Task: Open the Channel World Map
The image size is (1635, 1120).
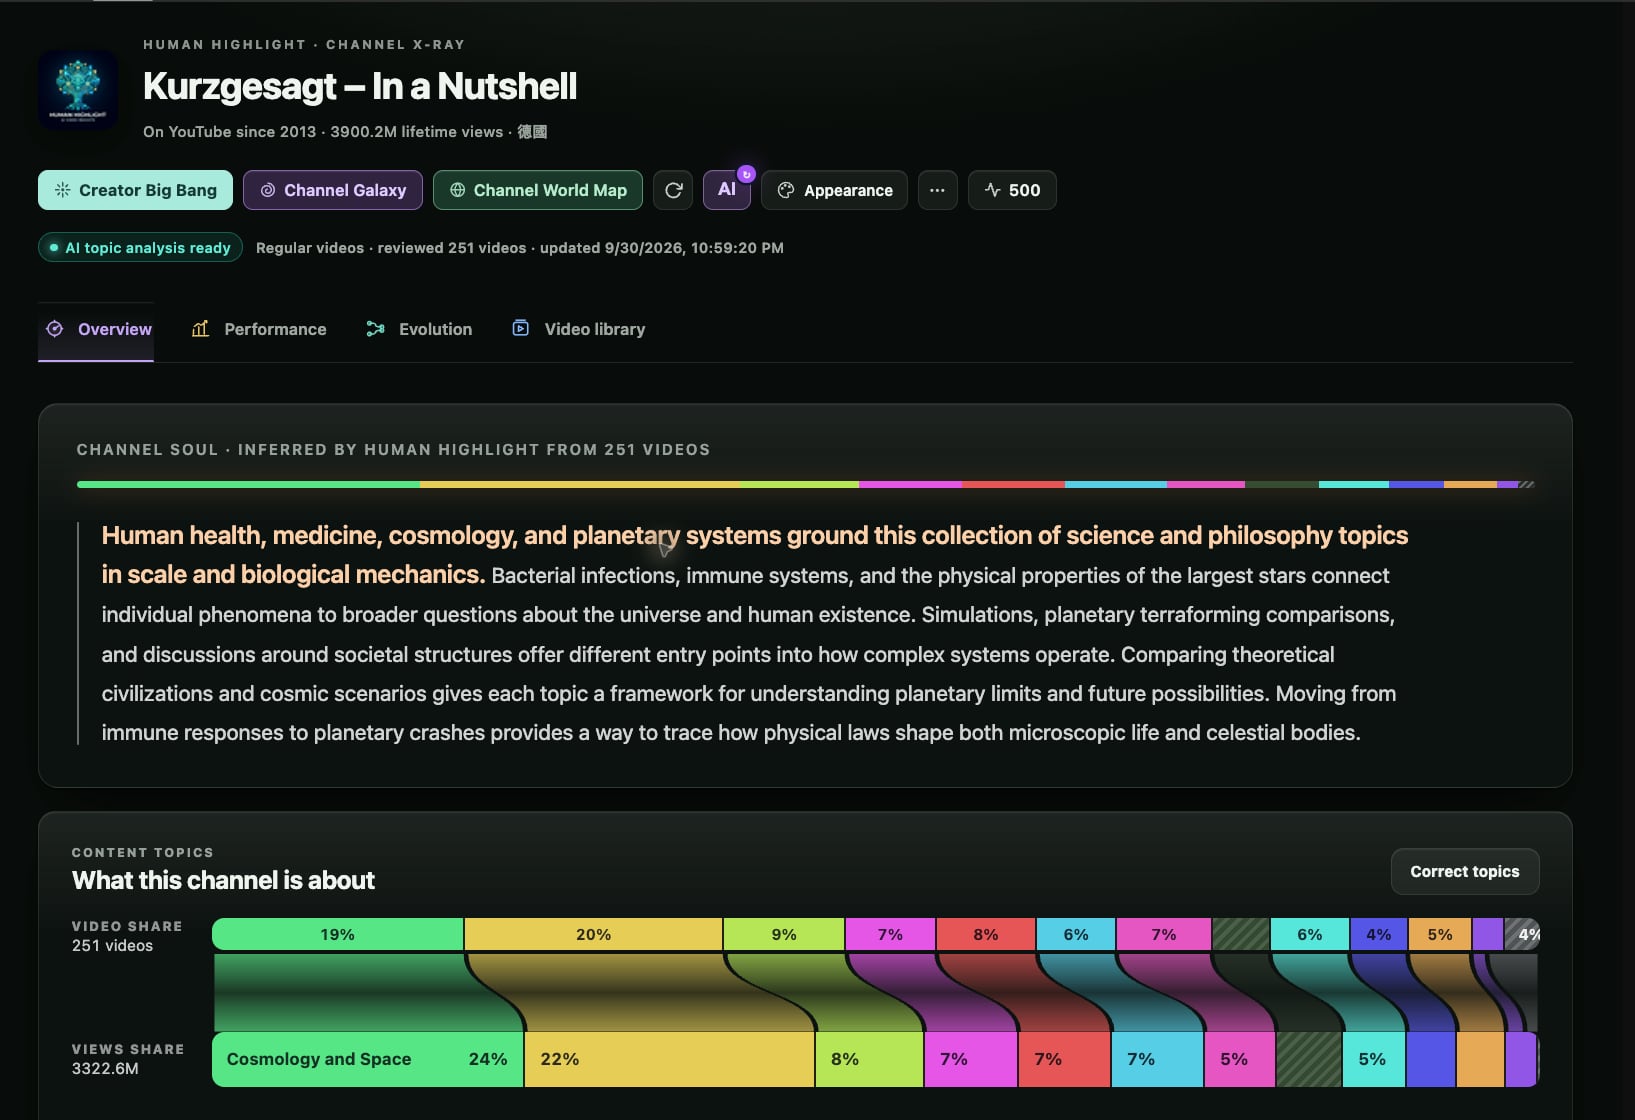Action: (x=538, y=190)
